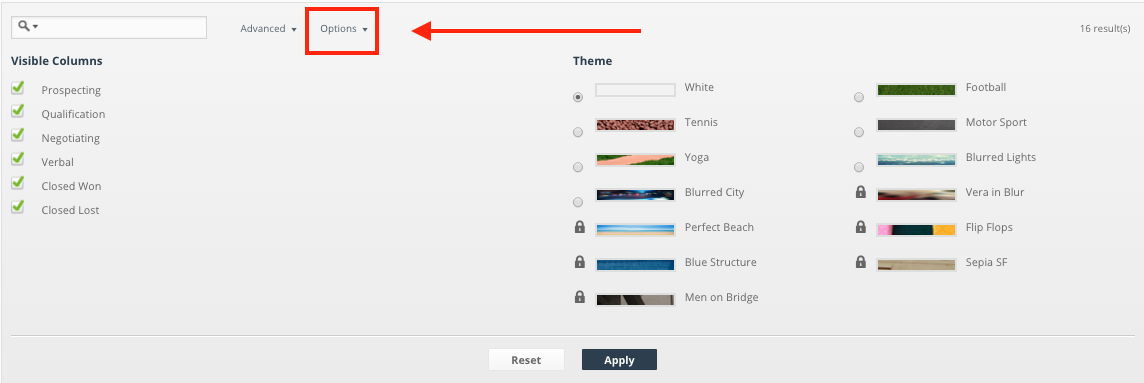Click the Reset button
Screen dimensions: 1144x383
point(526,360)
